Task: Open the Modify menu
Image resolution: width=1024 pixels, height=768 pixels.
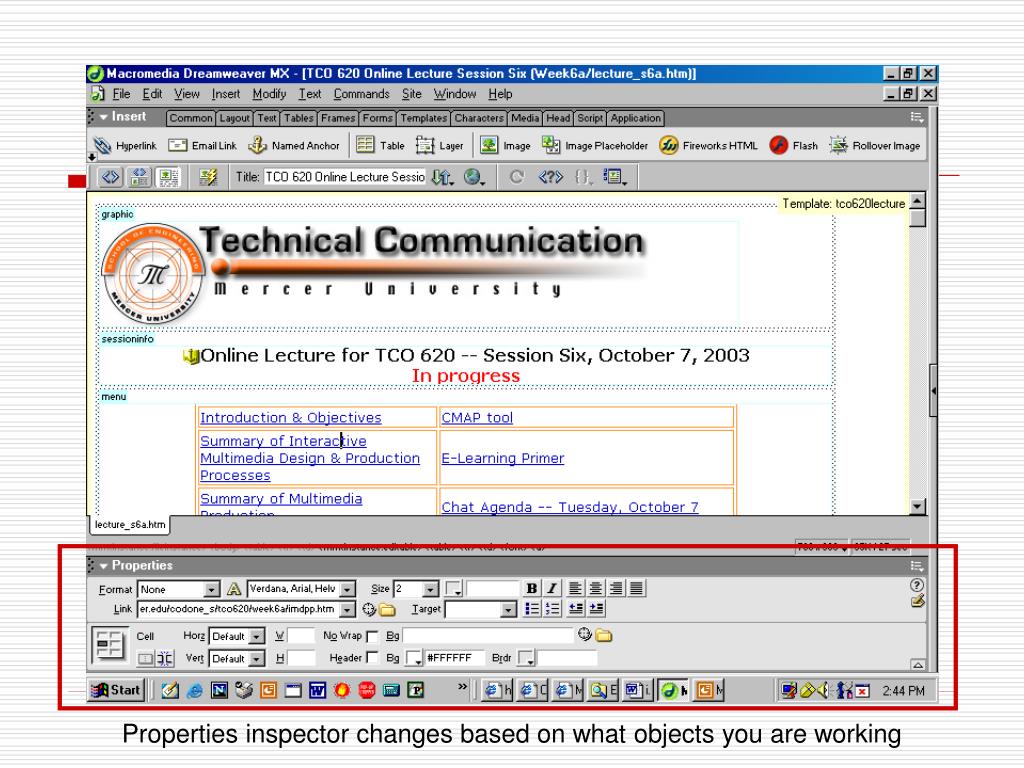Action: tap(269, 94)
